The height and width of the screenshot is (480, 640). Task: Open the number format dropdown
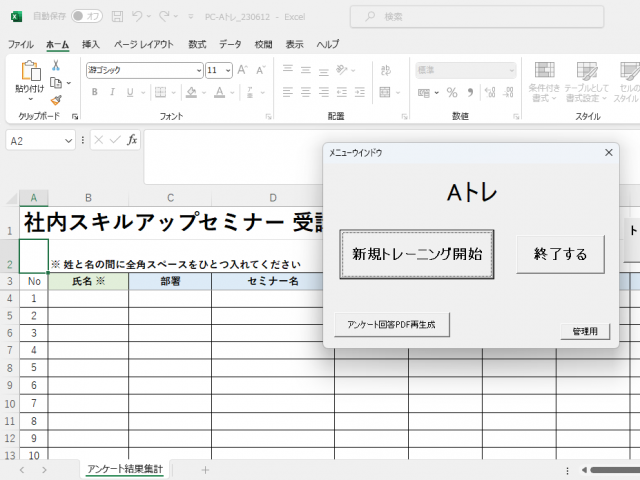pos(511,71)
